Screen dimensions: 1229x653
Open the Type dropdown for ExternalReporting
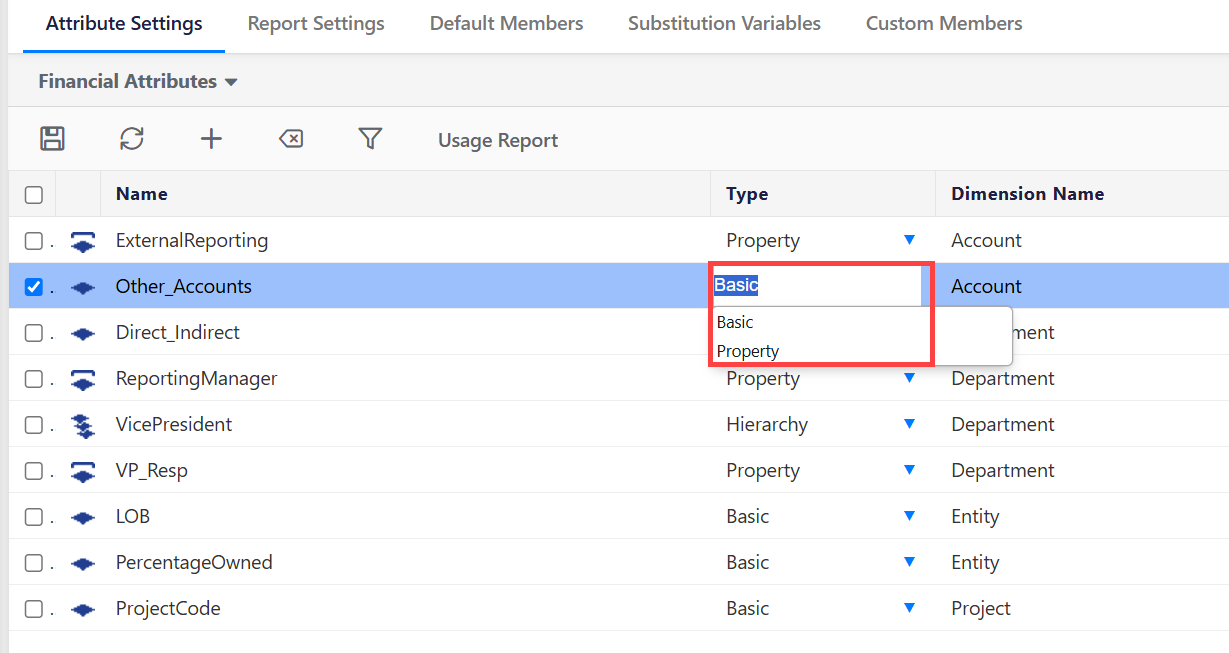tap(909, 240)
